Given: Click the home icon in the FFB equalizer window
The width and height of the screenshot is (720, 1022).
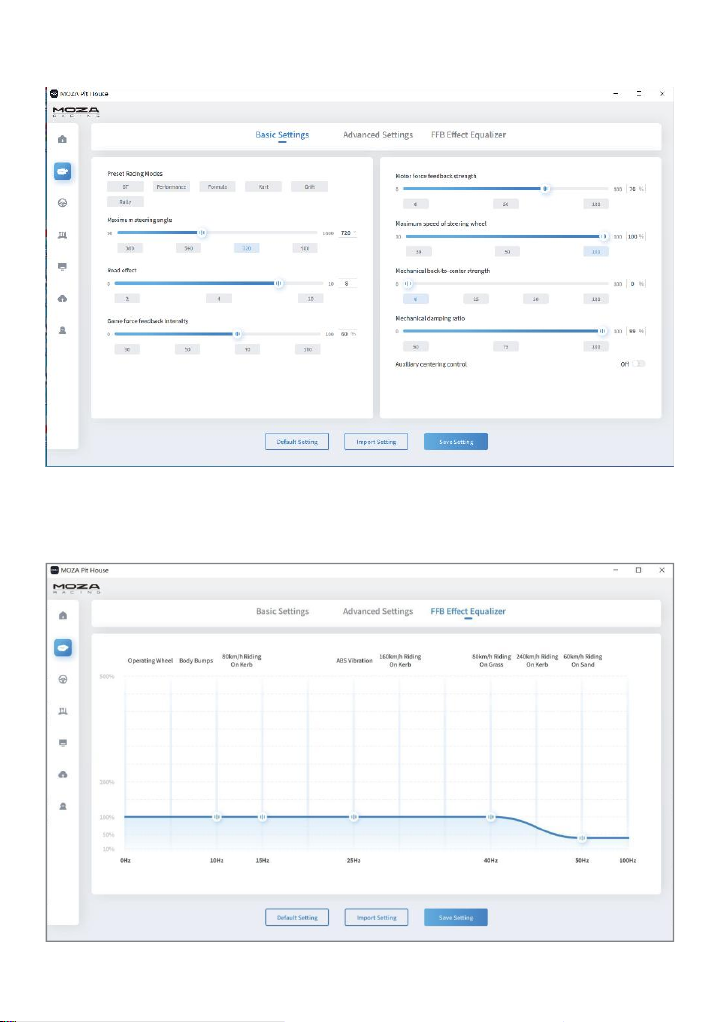Looking at the screenshot, I should tap(63, 615).
